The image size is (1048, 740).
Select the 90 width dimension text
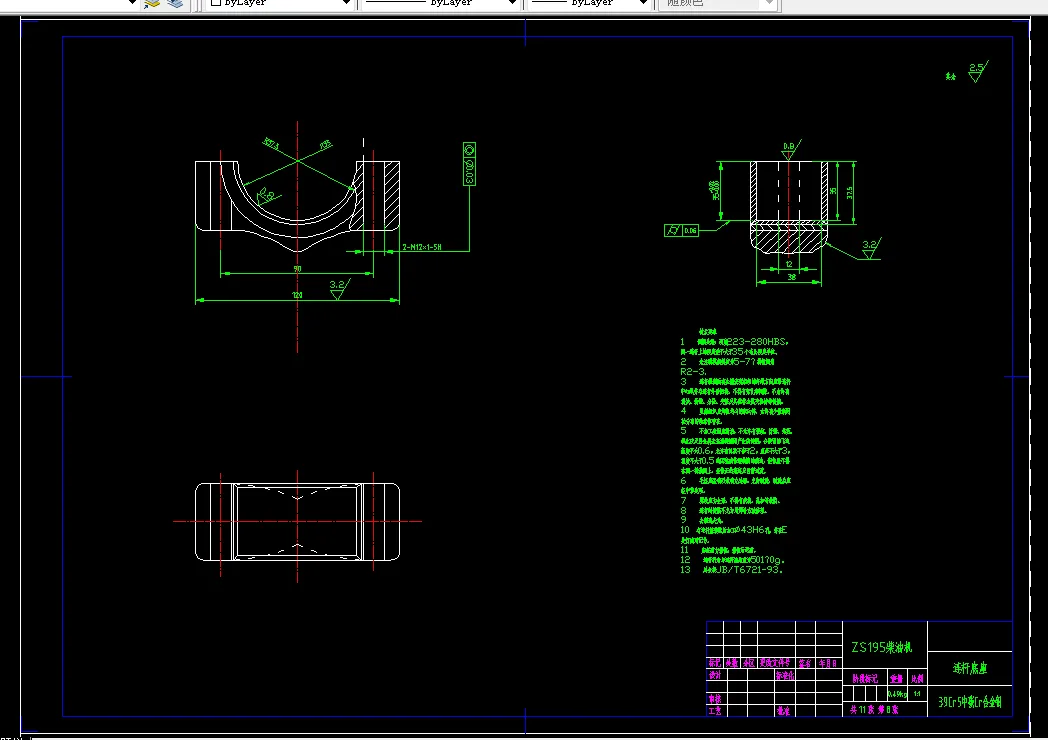coord(297,269)
